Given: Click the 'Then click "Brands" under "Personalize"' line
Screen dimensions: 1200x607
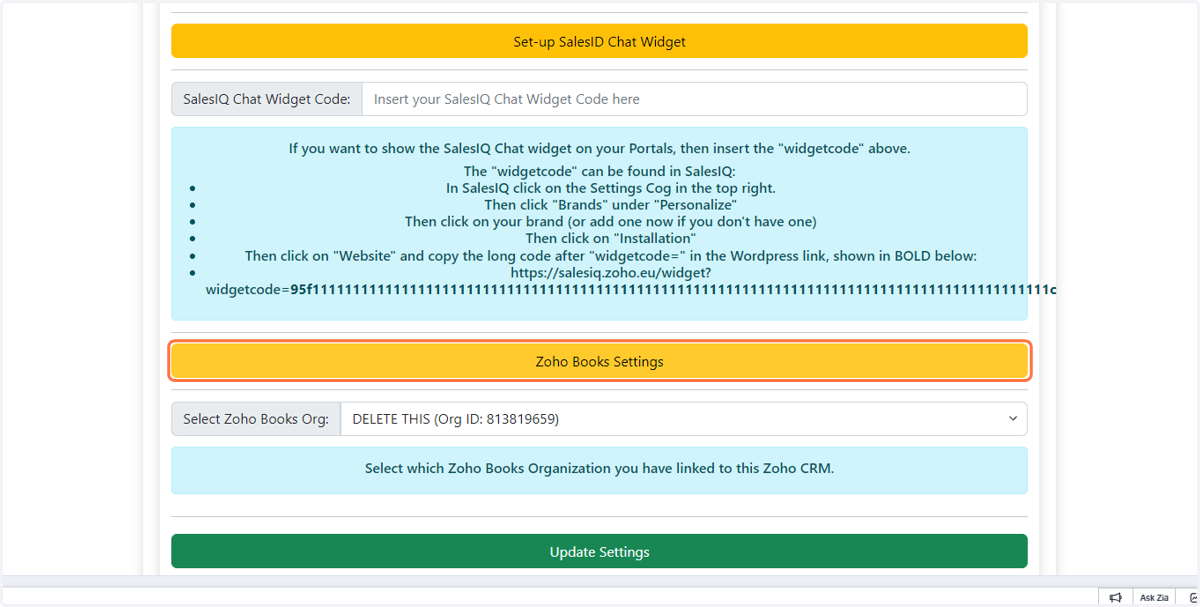Looking at the screenshot, I should click(x=611, y=204).
